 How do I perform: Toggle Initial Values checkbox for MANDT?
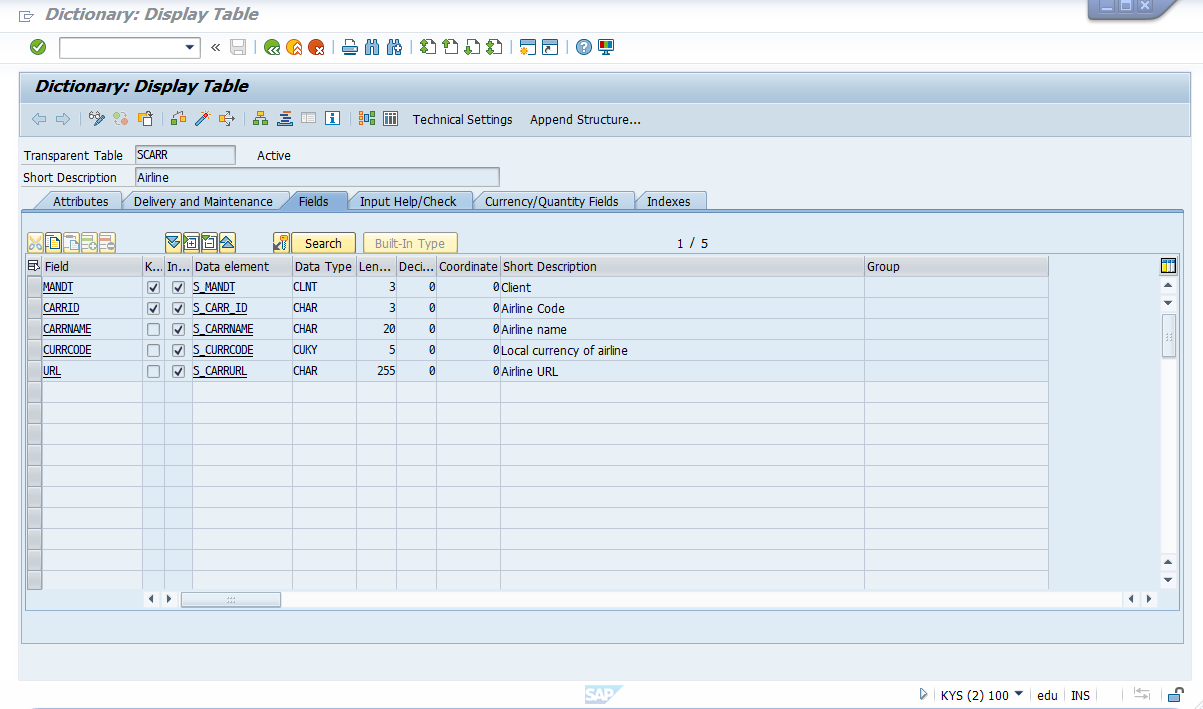[178, 287]
